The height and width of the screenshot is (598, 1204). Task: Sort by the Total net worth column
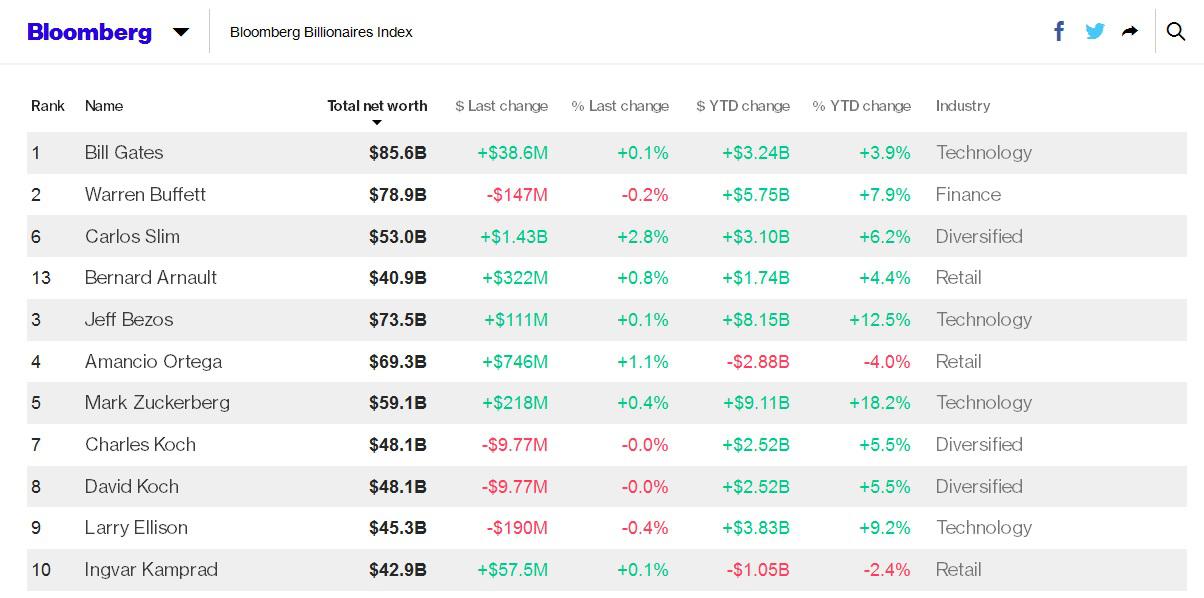pyautogui.click(x=377, y=106)
